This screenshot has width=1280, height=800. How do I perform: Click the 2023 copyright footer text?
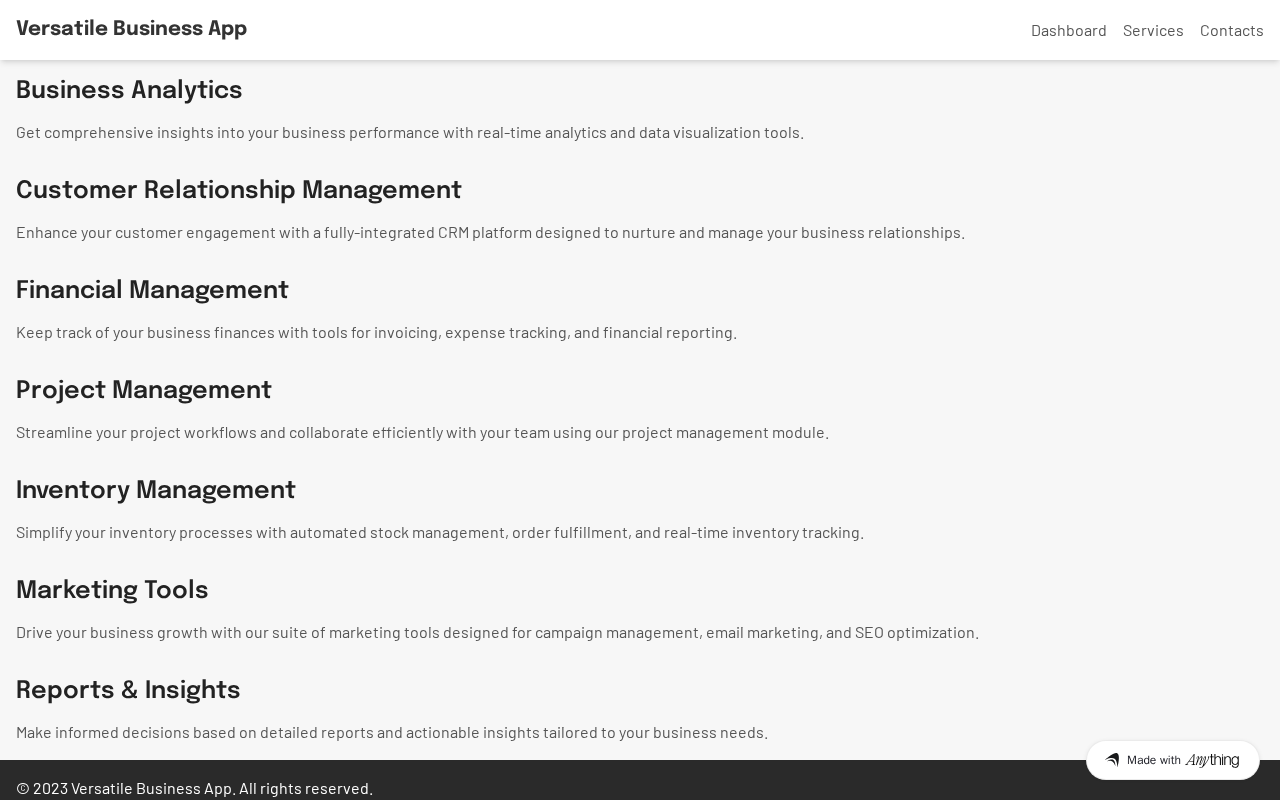pos(194,788)
